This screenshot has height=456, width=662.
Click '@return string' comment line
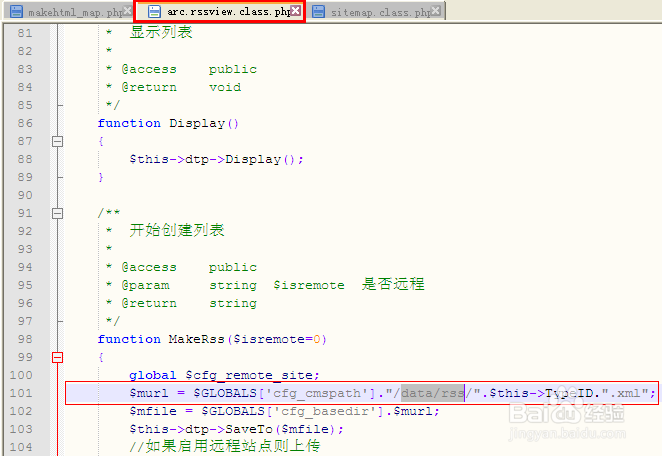pos(189,304)
